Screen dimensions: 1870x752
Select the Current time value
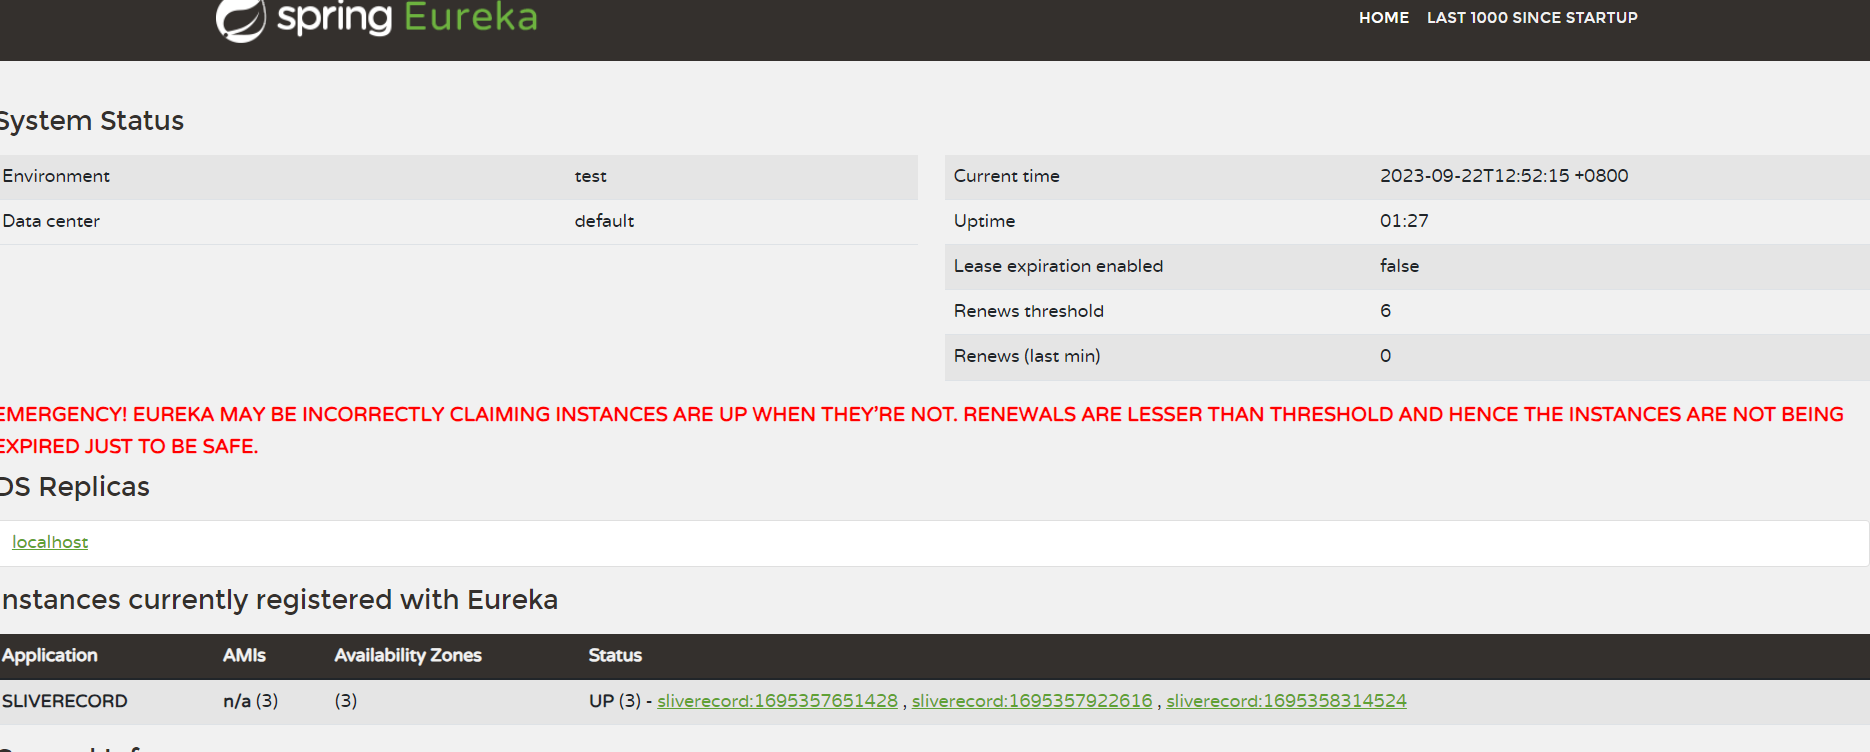click(1504, 176)
